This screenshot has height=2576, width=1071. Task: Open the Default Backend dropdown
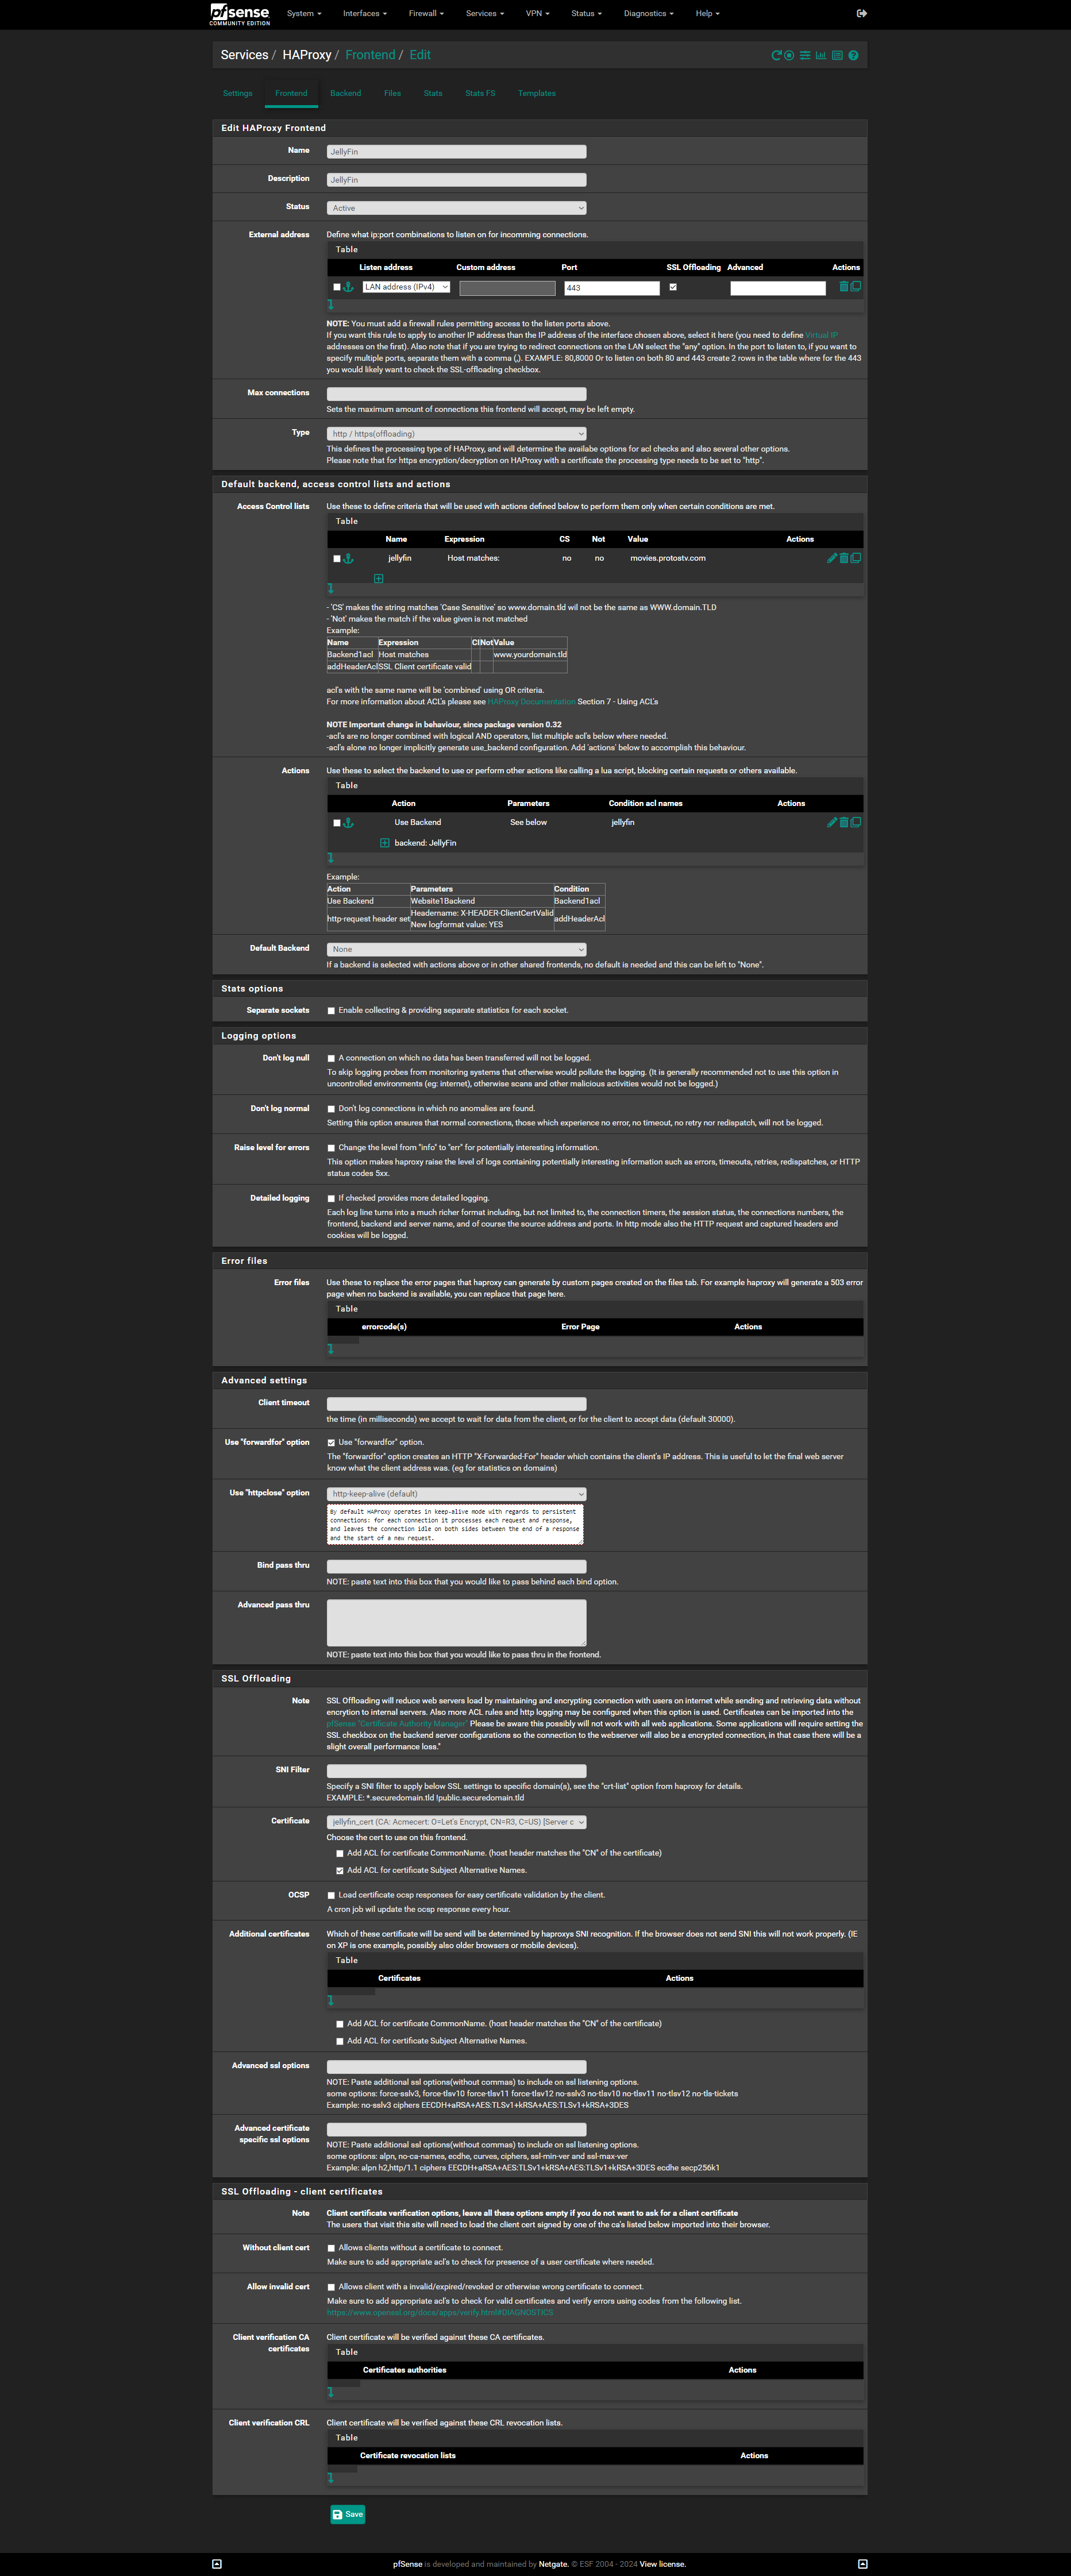point(456,949)
